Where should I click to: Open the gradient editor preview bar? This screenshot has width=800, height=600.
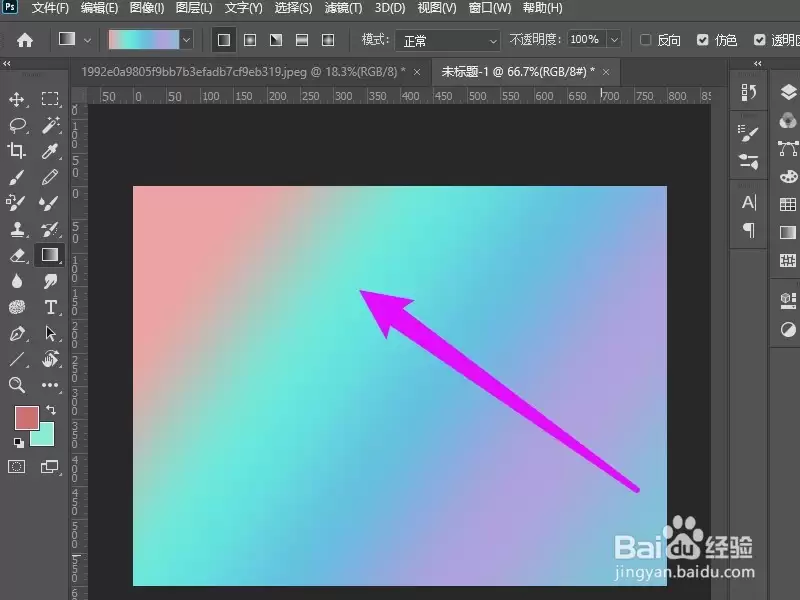point(144,40)
